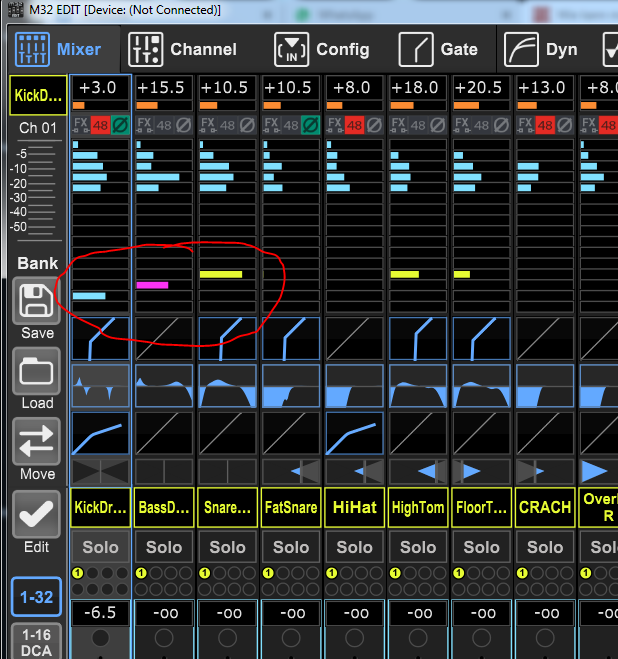Toggle 48V phantom on HiHat channel
Screen dimensions: 618x659
click(355, 125)
